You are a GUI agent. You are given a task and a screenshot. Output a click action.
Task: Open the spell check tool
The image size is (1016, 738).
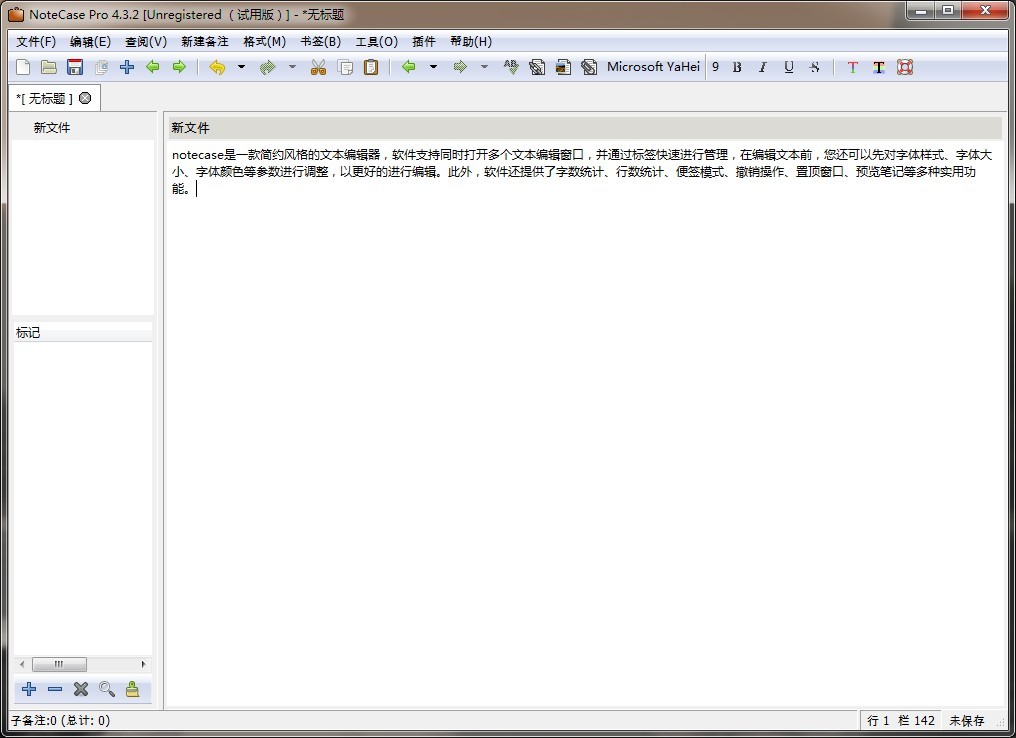(x=510, y=67)
